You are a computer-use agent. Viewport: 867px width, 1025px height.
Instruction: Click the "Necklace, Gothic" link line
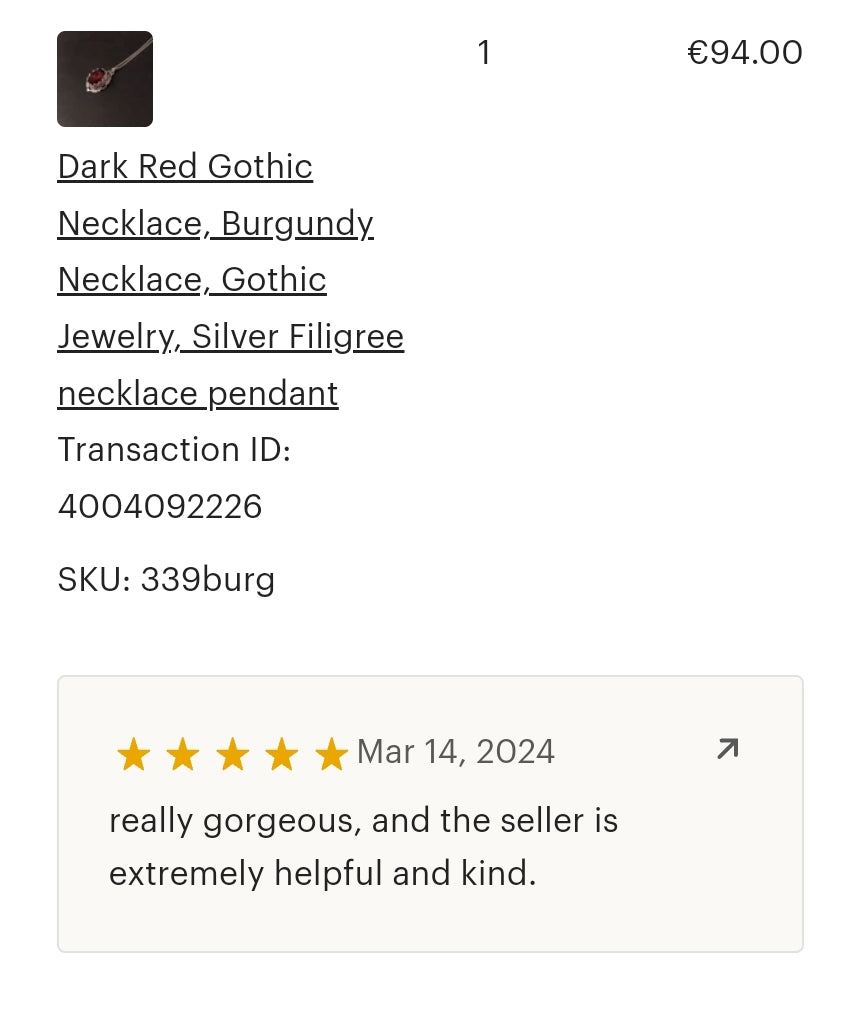tap(192, 279)
